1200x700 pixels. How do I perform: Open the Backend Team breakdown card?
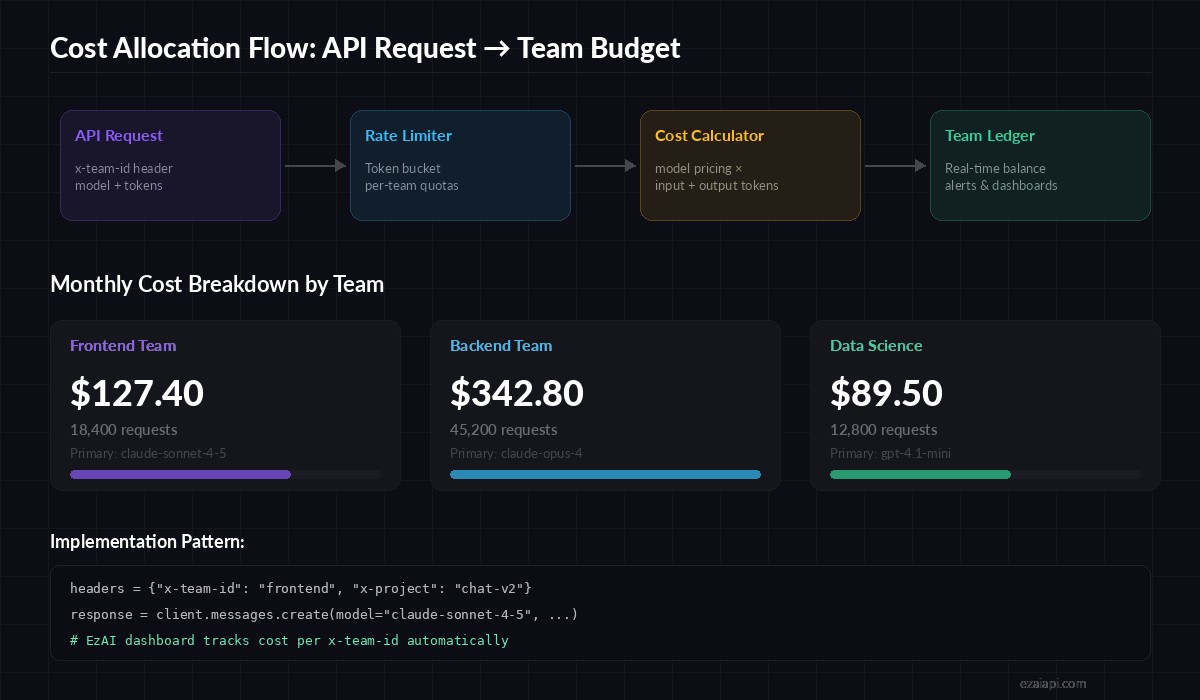pos(605,405)
